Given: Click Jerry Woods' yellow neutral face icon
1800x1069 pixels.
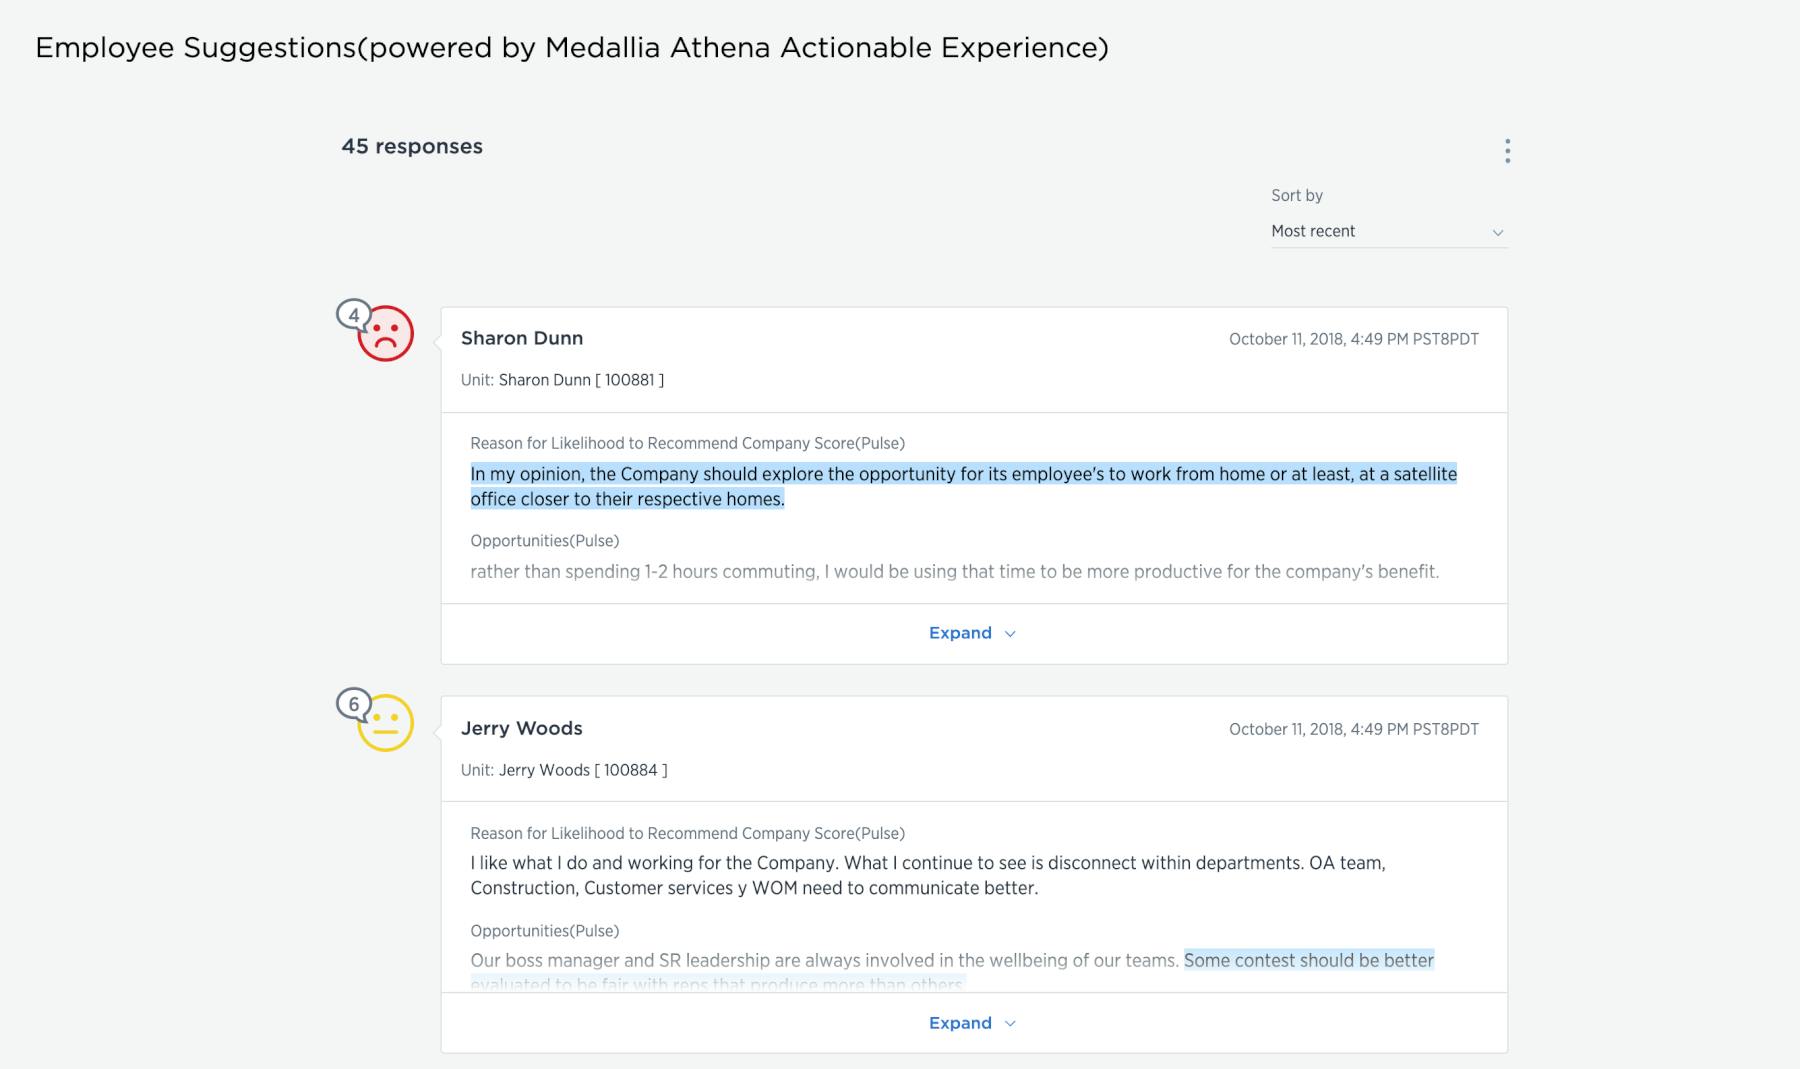Looking at the screenshot, I should 386,723.
